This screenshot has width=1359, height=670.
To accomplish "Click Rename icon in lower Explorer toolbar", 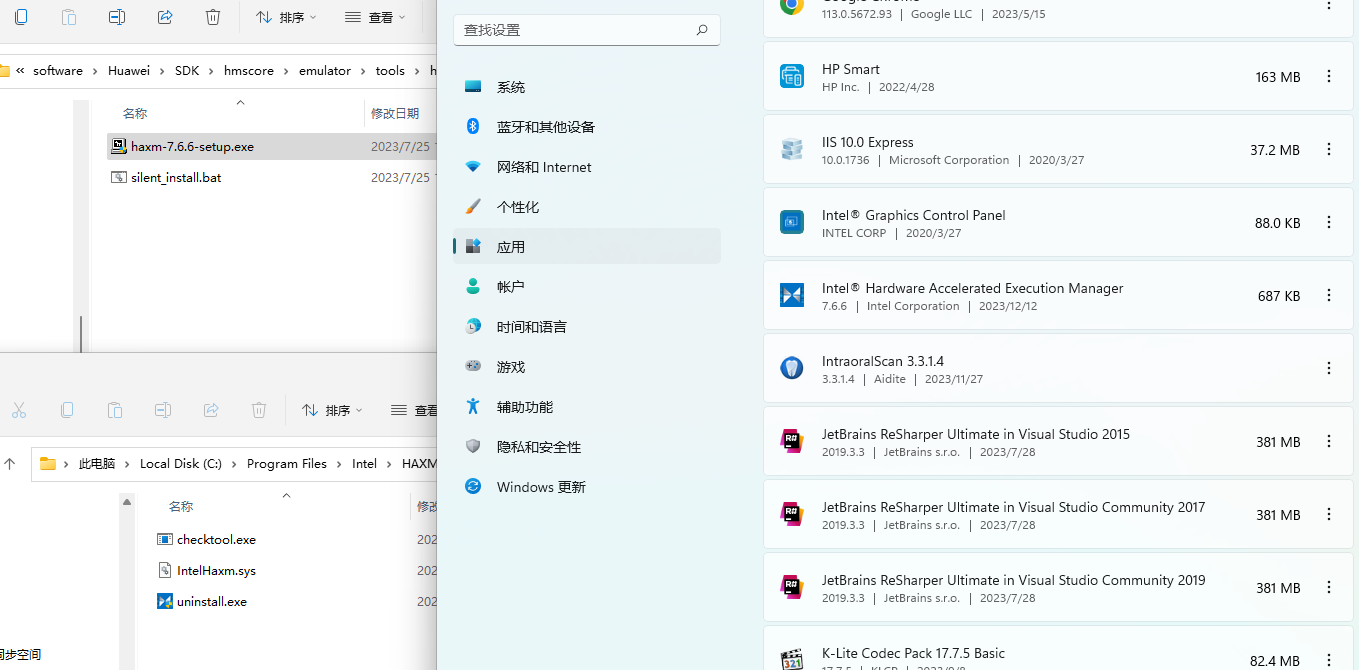I will tap(163, 410).
